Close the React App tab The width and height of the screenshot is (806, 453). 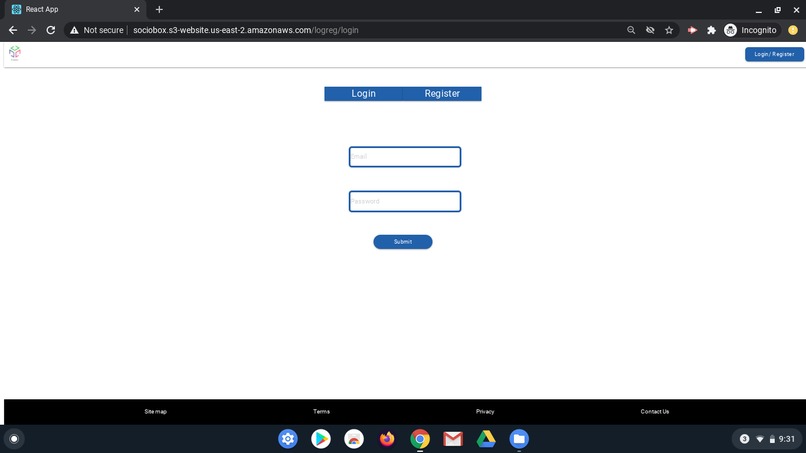pos(137,9)
